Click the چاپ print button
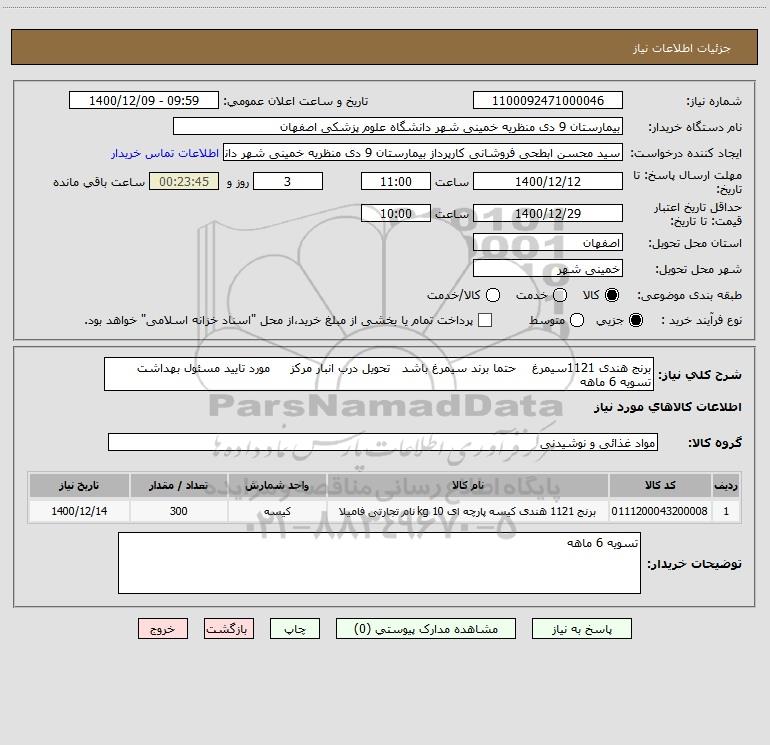Screen dimensions: 770x745 point(295,629)
